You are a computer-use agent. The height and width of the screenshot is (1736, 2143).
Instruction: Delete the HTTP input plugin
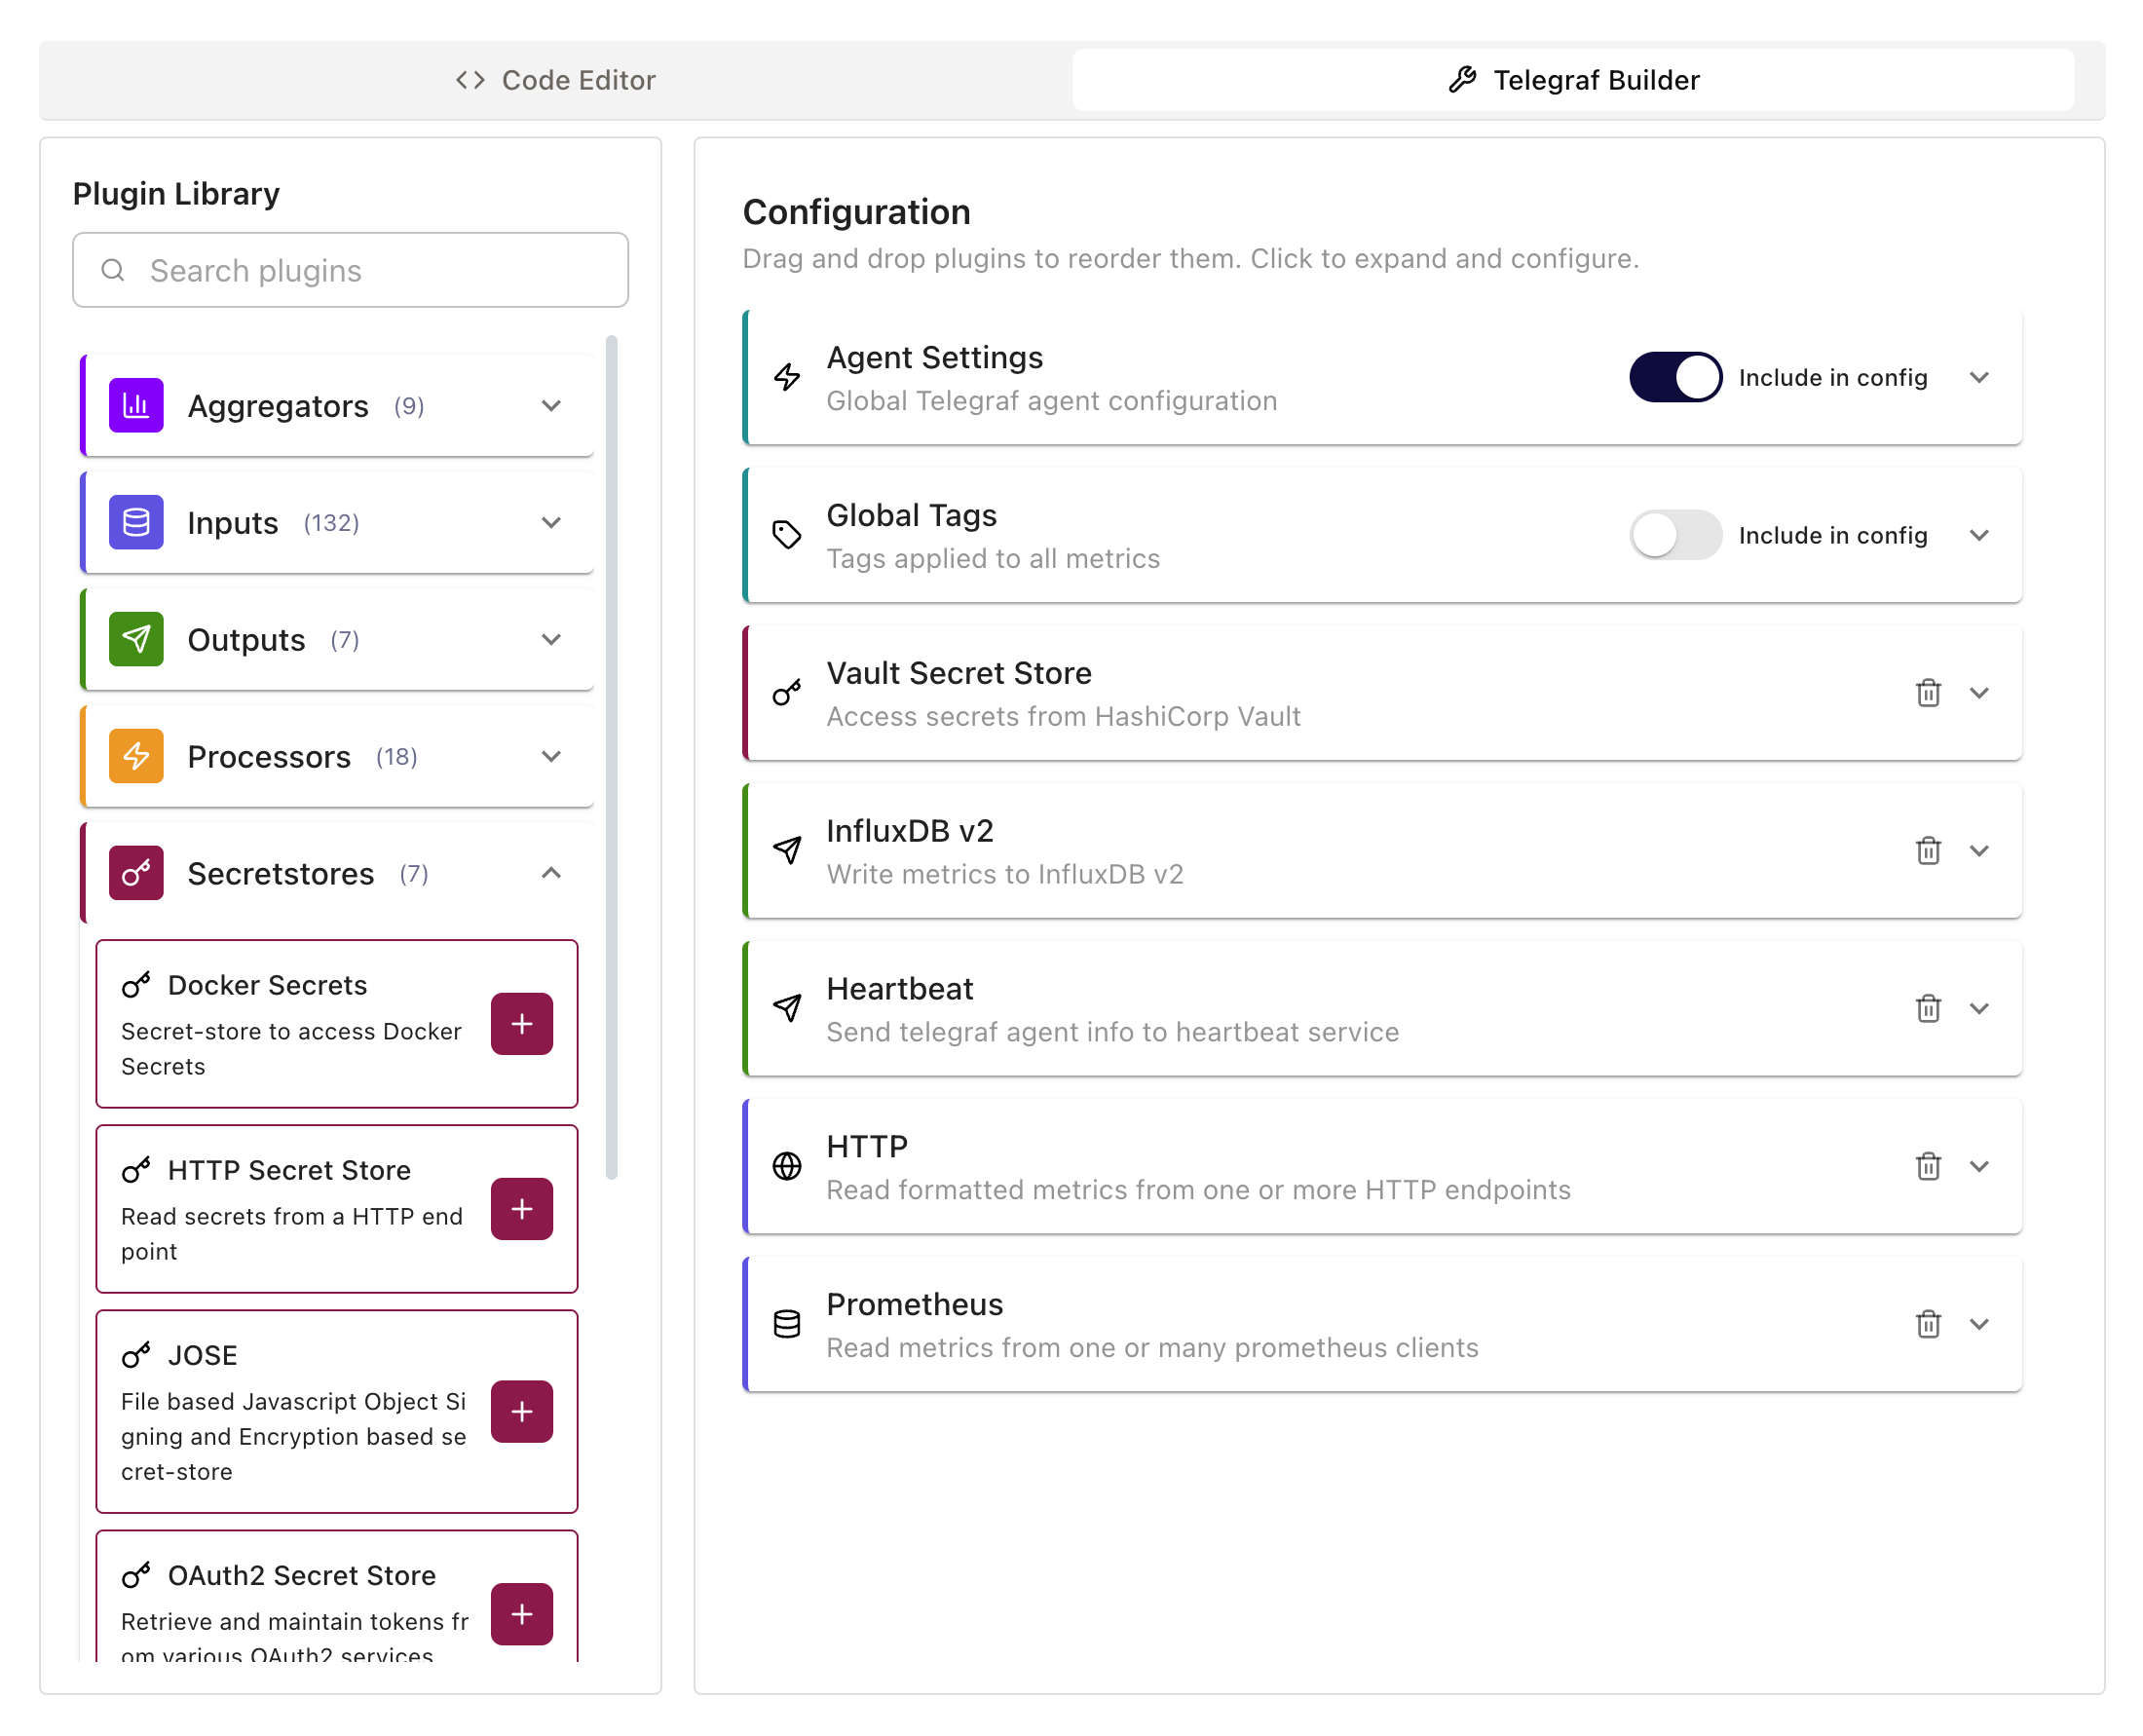(1928, 1166)
